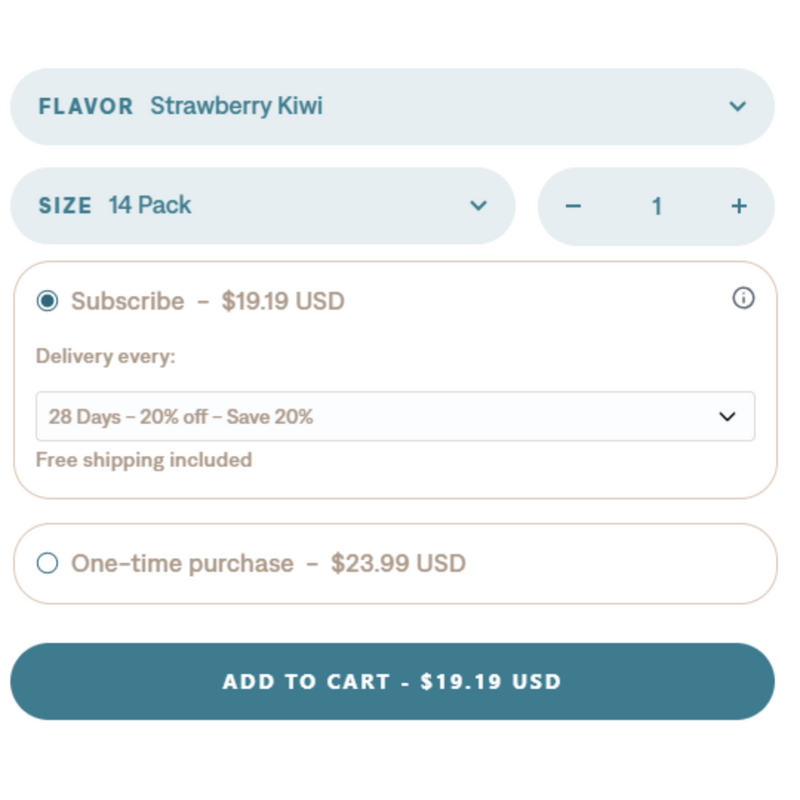Select the Subscribe radio button
The width and height of the screenshot is (800, 800).
47,301
